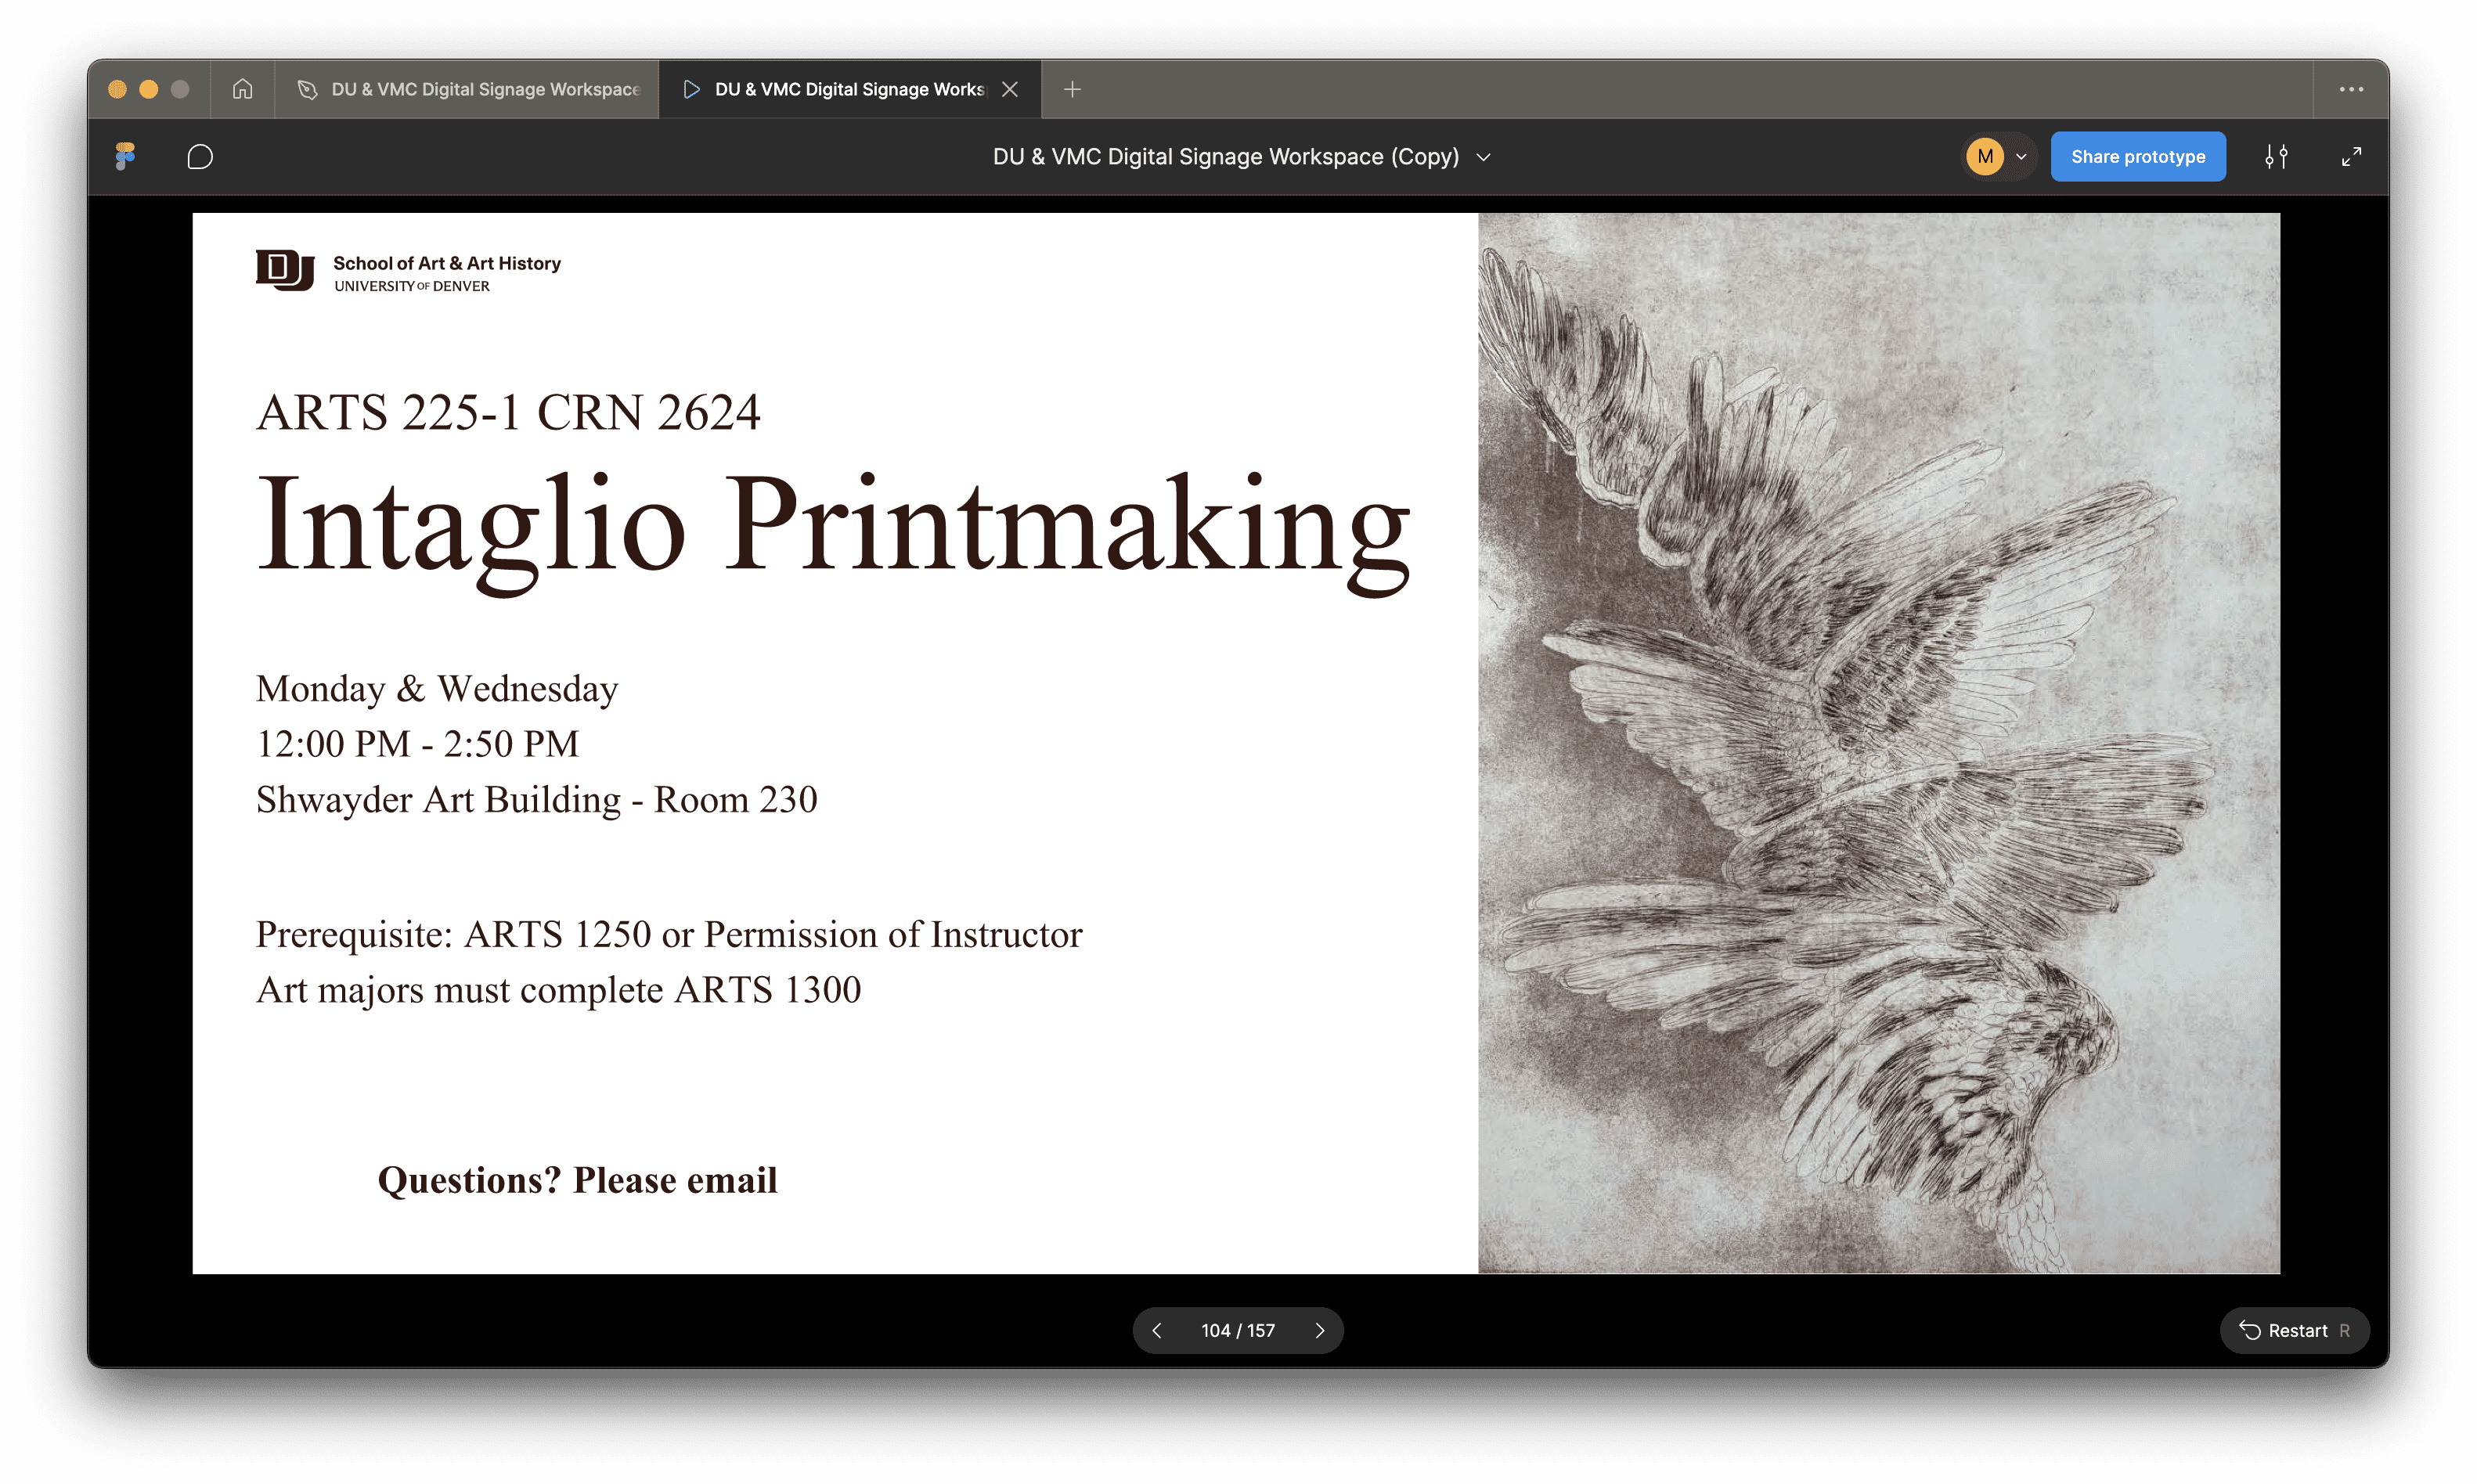The width and height of the screenshot is (2477, 1484).
Task: Open prototype options sliders icon
Action: 2276,157
